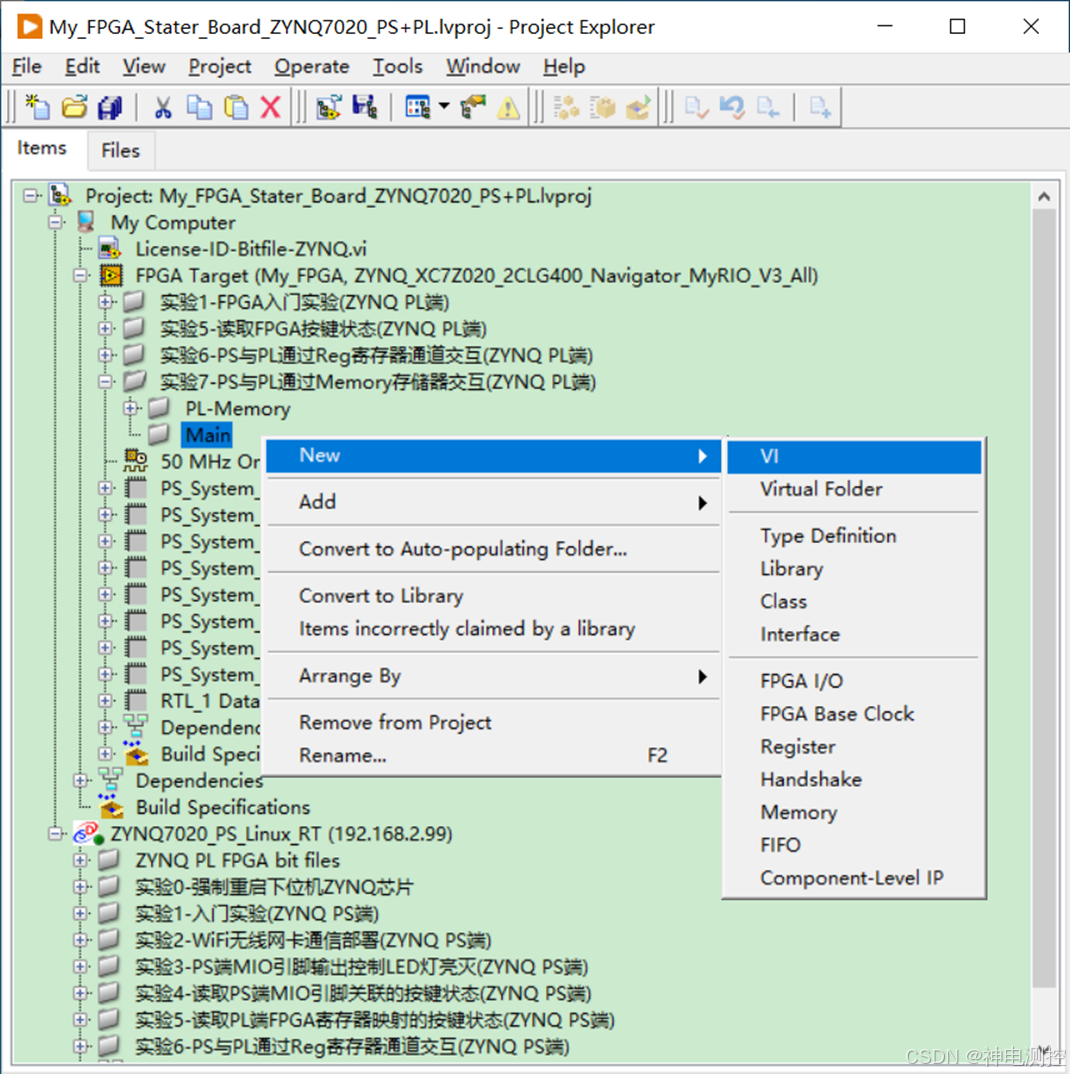Collapse the ZYNQ7020_PS_Linux_RT node
1070x1074 pixels.
(x=55, y=834)
